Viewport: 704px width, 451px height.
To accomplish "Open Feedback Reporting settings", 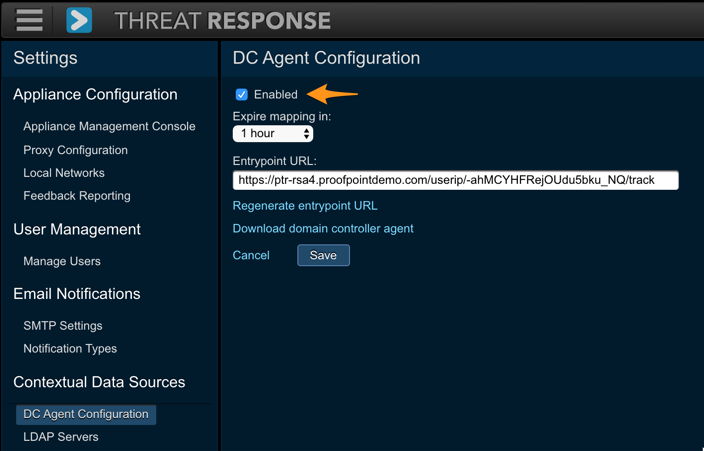I will click(x=77, y=196).
